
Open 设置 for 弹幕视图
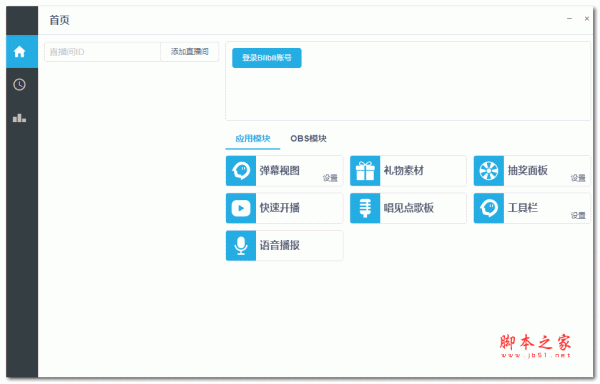(x=330, y=178)
